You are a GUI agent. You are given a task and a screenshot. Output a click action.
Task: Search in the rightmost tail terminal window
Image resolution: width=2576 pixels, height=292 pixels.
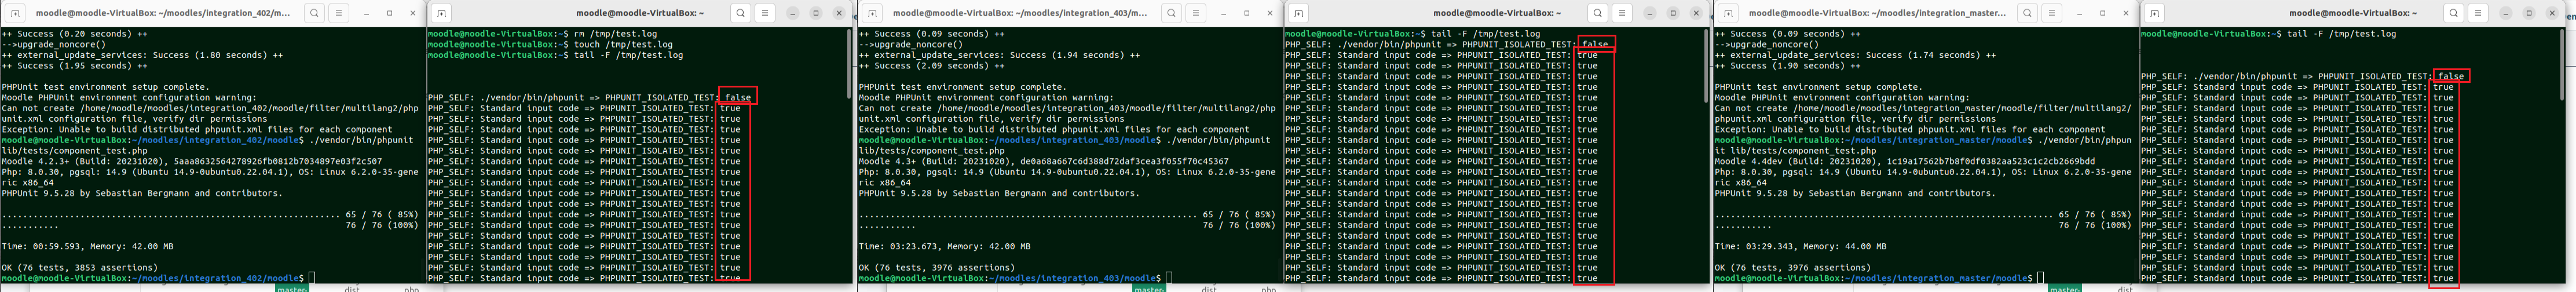click(x=2453, y=13)
